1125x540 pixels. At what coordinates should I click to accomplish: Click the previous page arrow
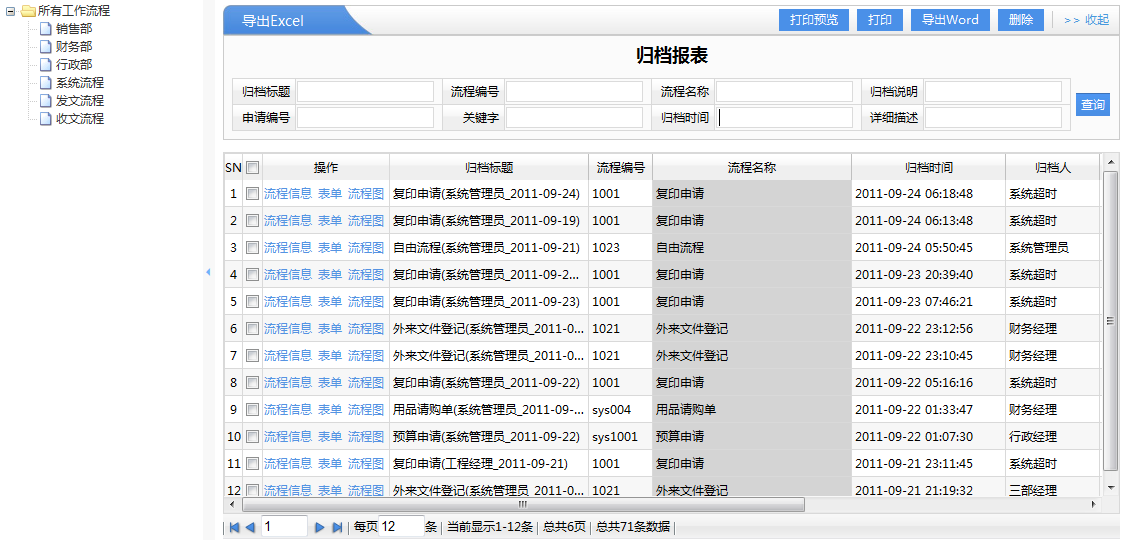click(x=250, y=527)
